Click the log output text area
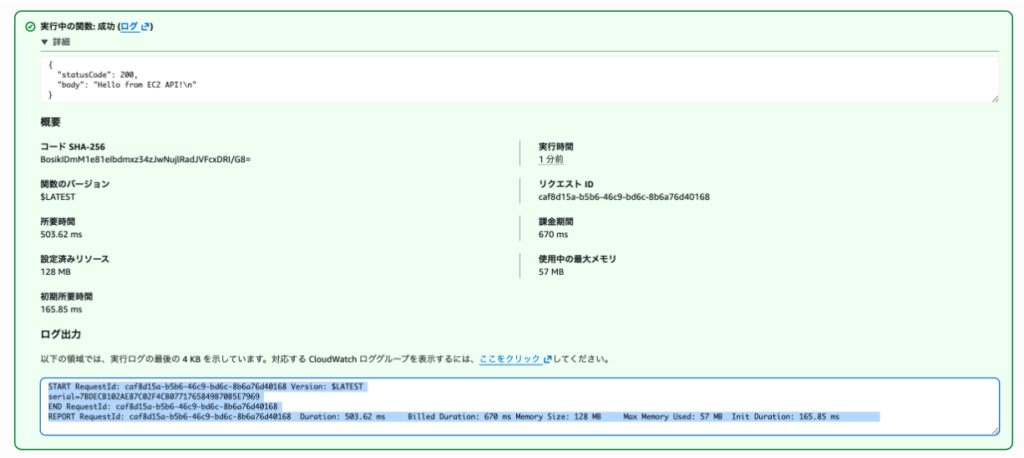Image resolution: width=1024 pixels, height=458 pixels. 519,406
